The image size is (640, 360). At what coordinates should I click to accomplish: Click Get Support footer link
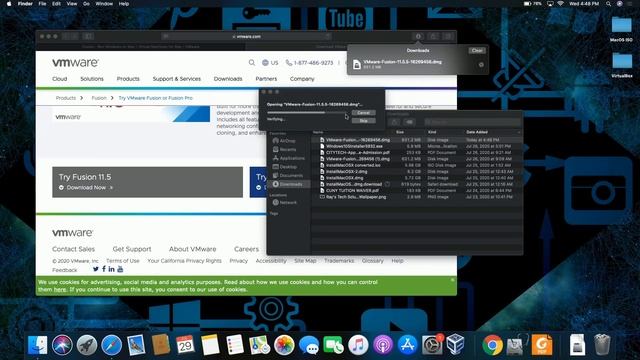point(132,249)
